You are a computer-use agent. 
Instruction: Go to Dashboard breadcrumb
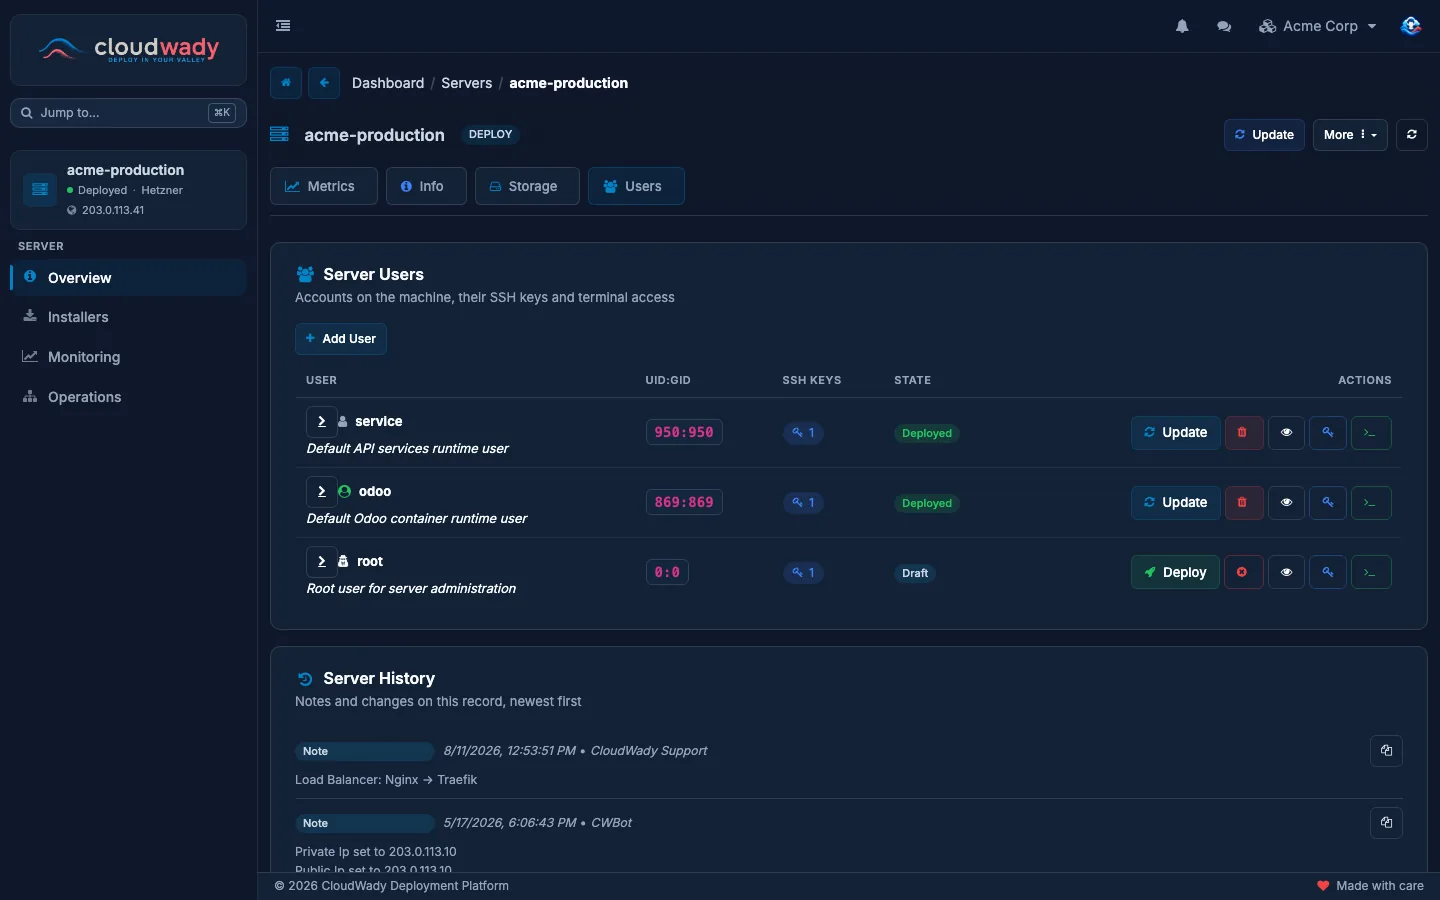tap(388, 83)
